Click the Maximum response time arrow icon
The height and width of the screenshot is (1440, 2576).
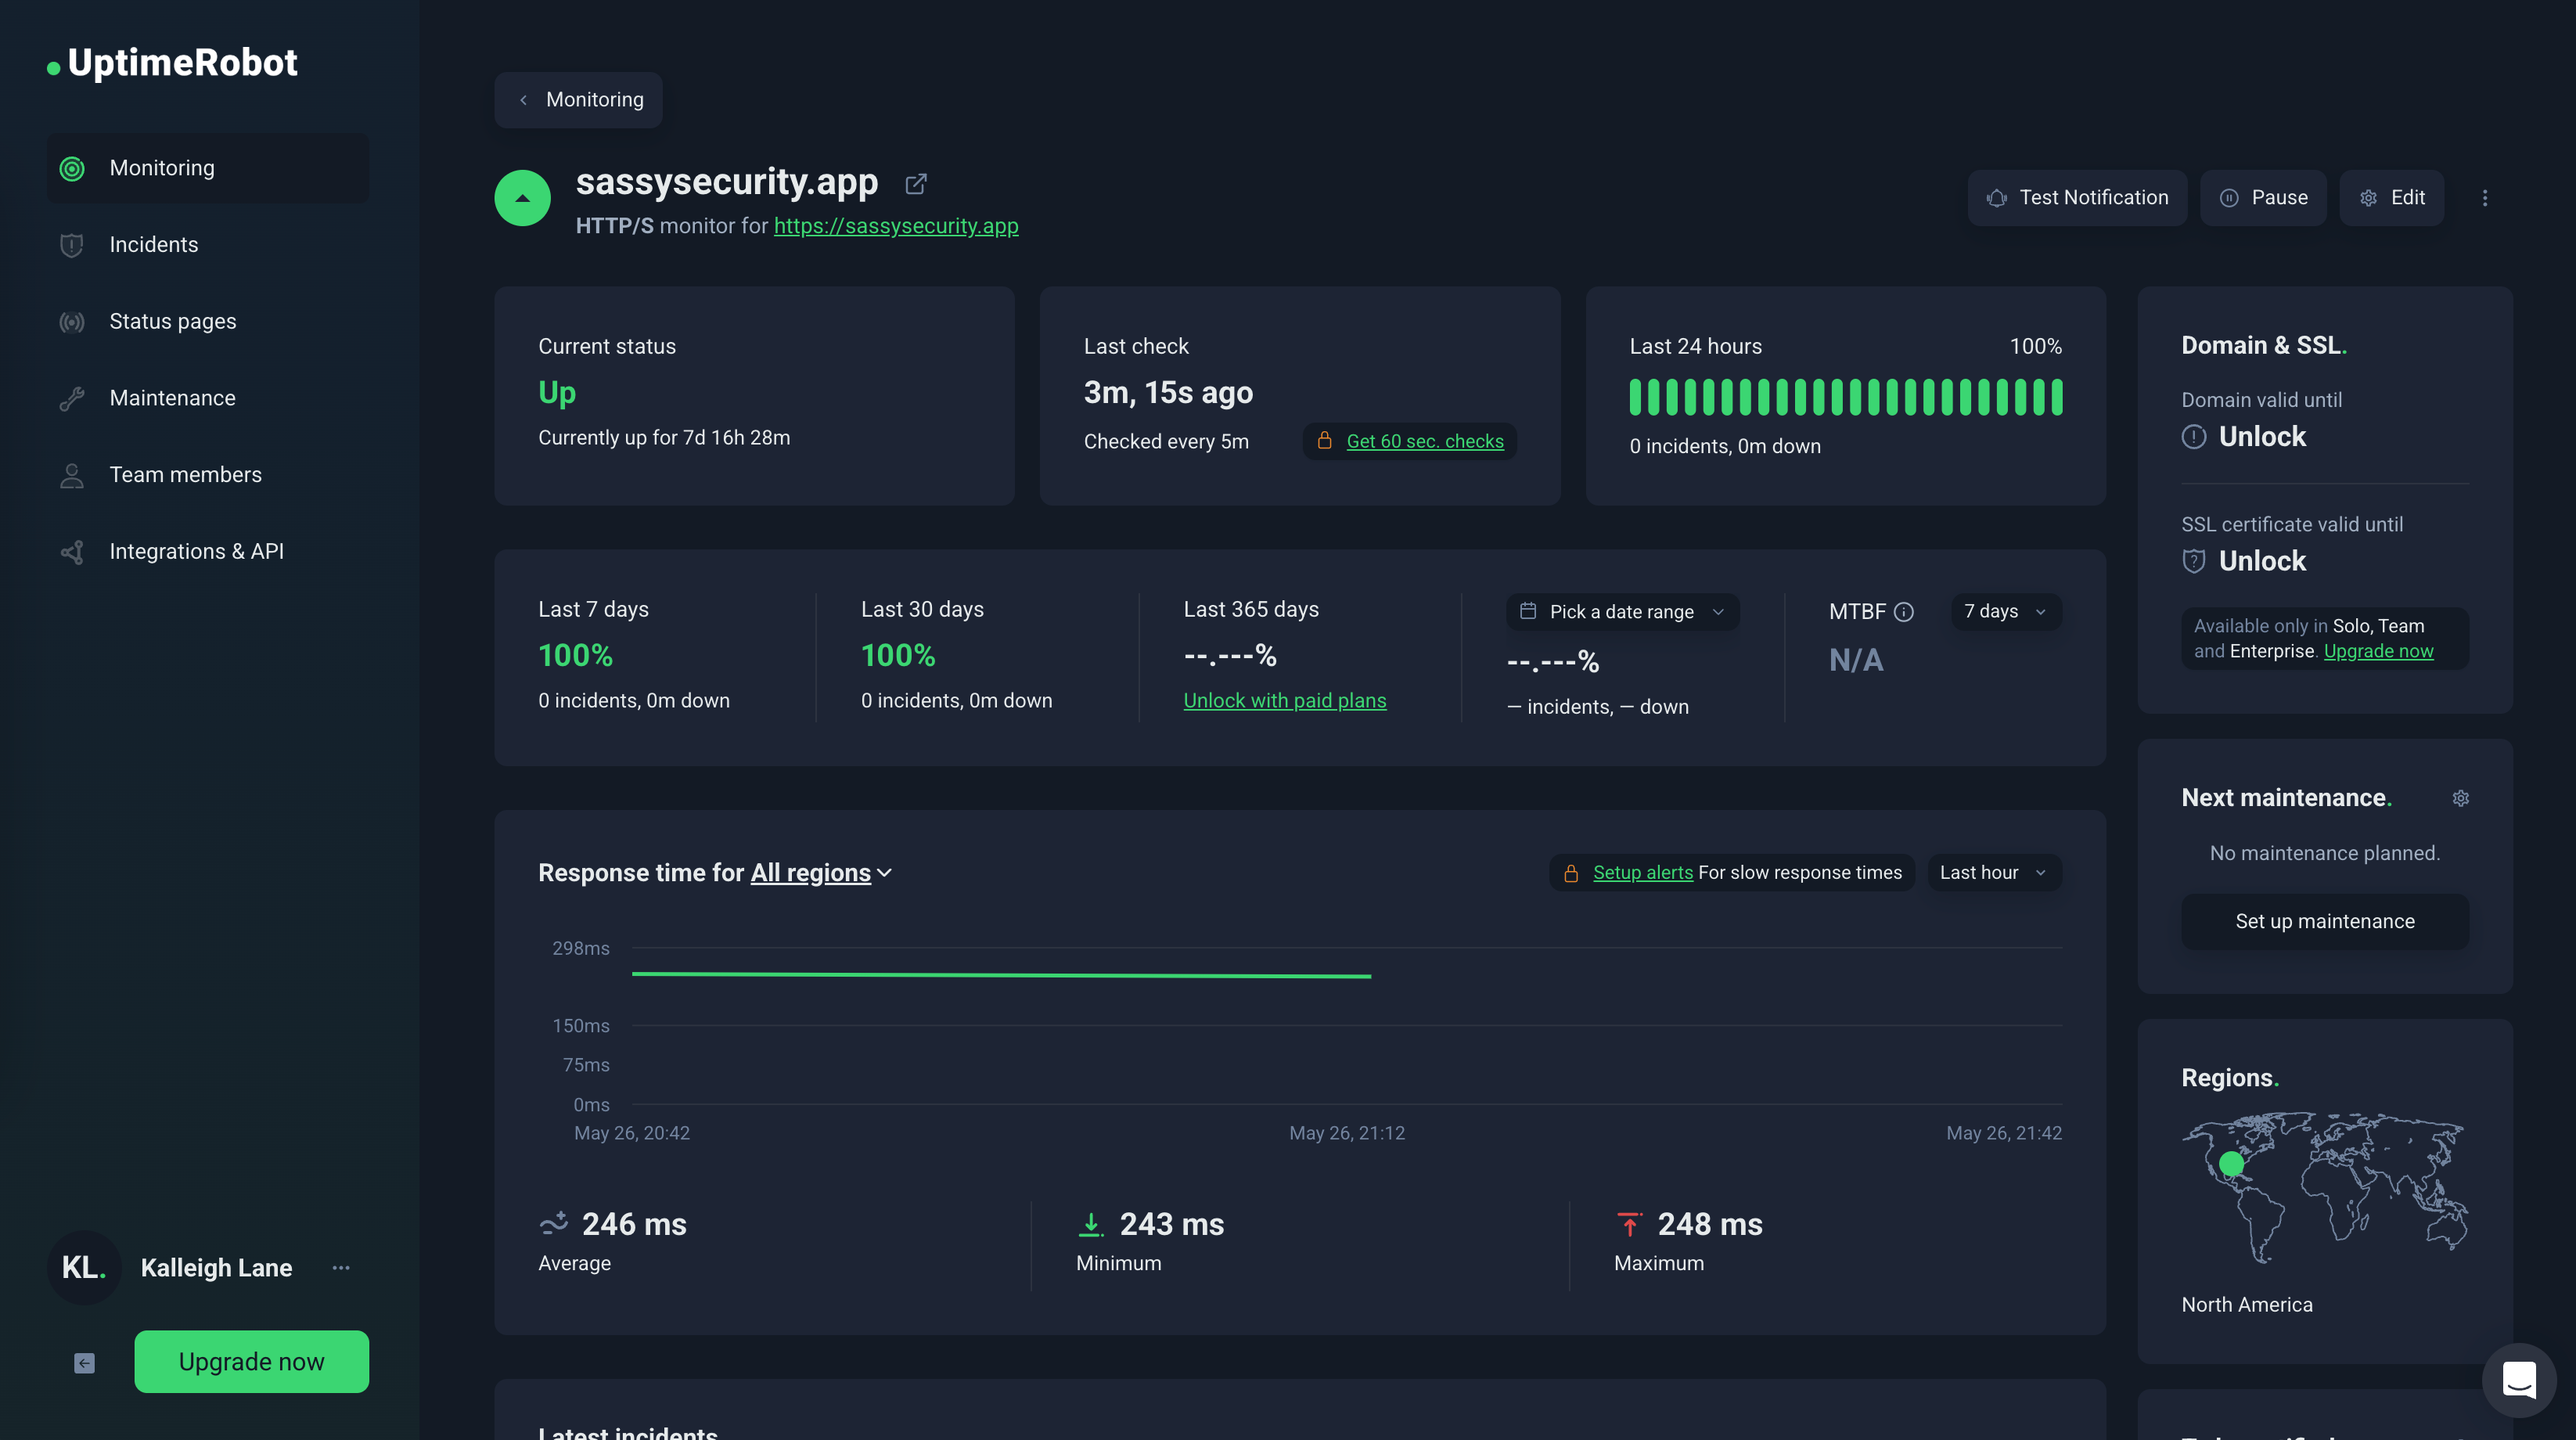[1629, 1224]
